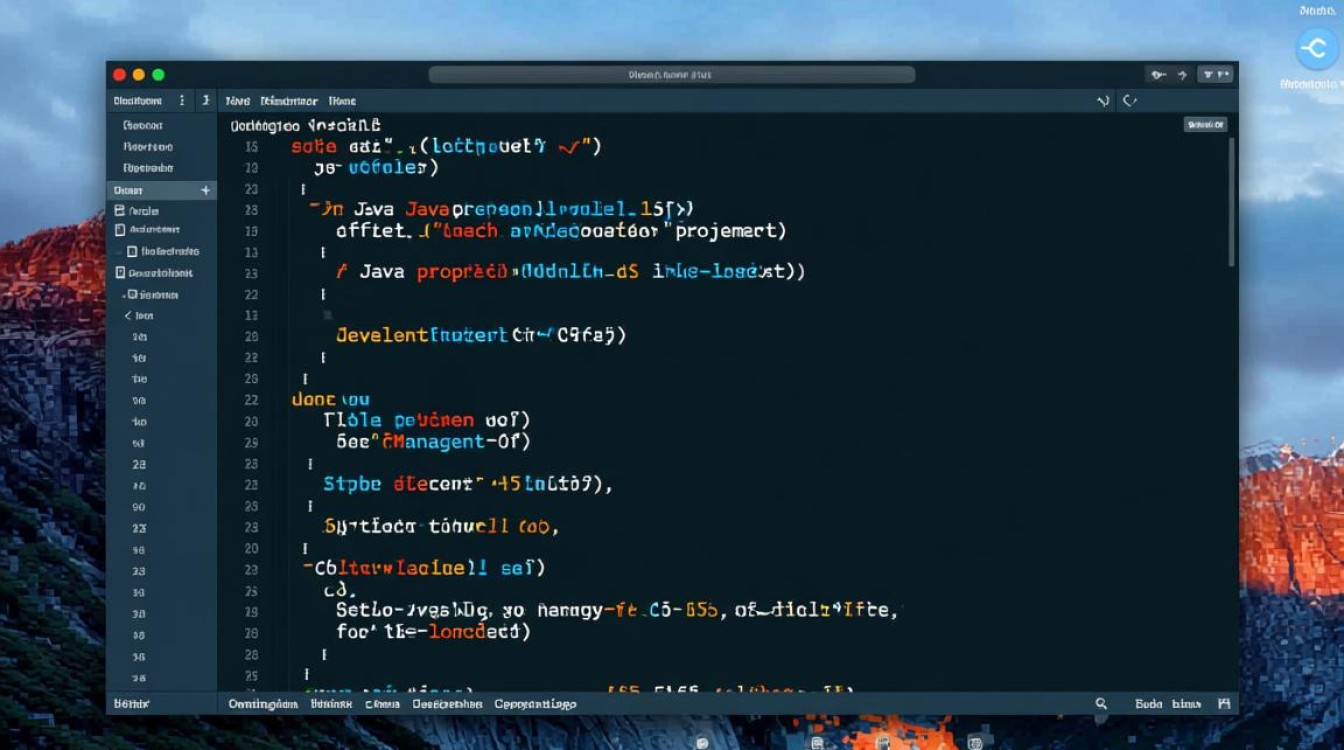
Task: Click the rightmost icon in the status bar
Action: pyautogui.click(x=1222, y=704)
